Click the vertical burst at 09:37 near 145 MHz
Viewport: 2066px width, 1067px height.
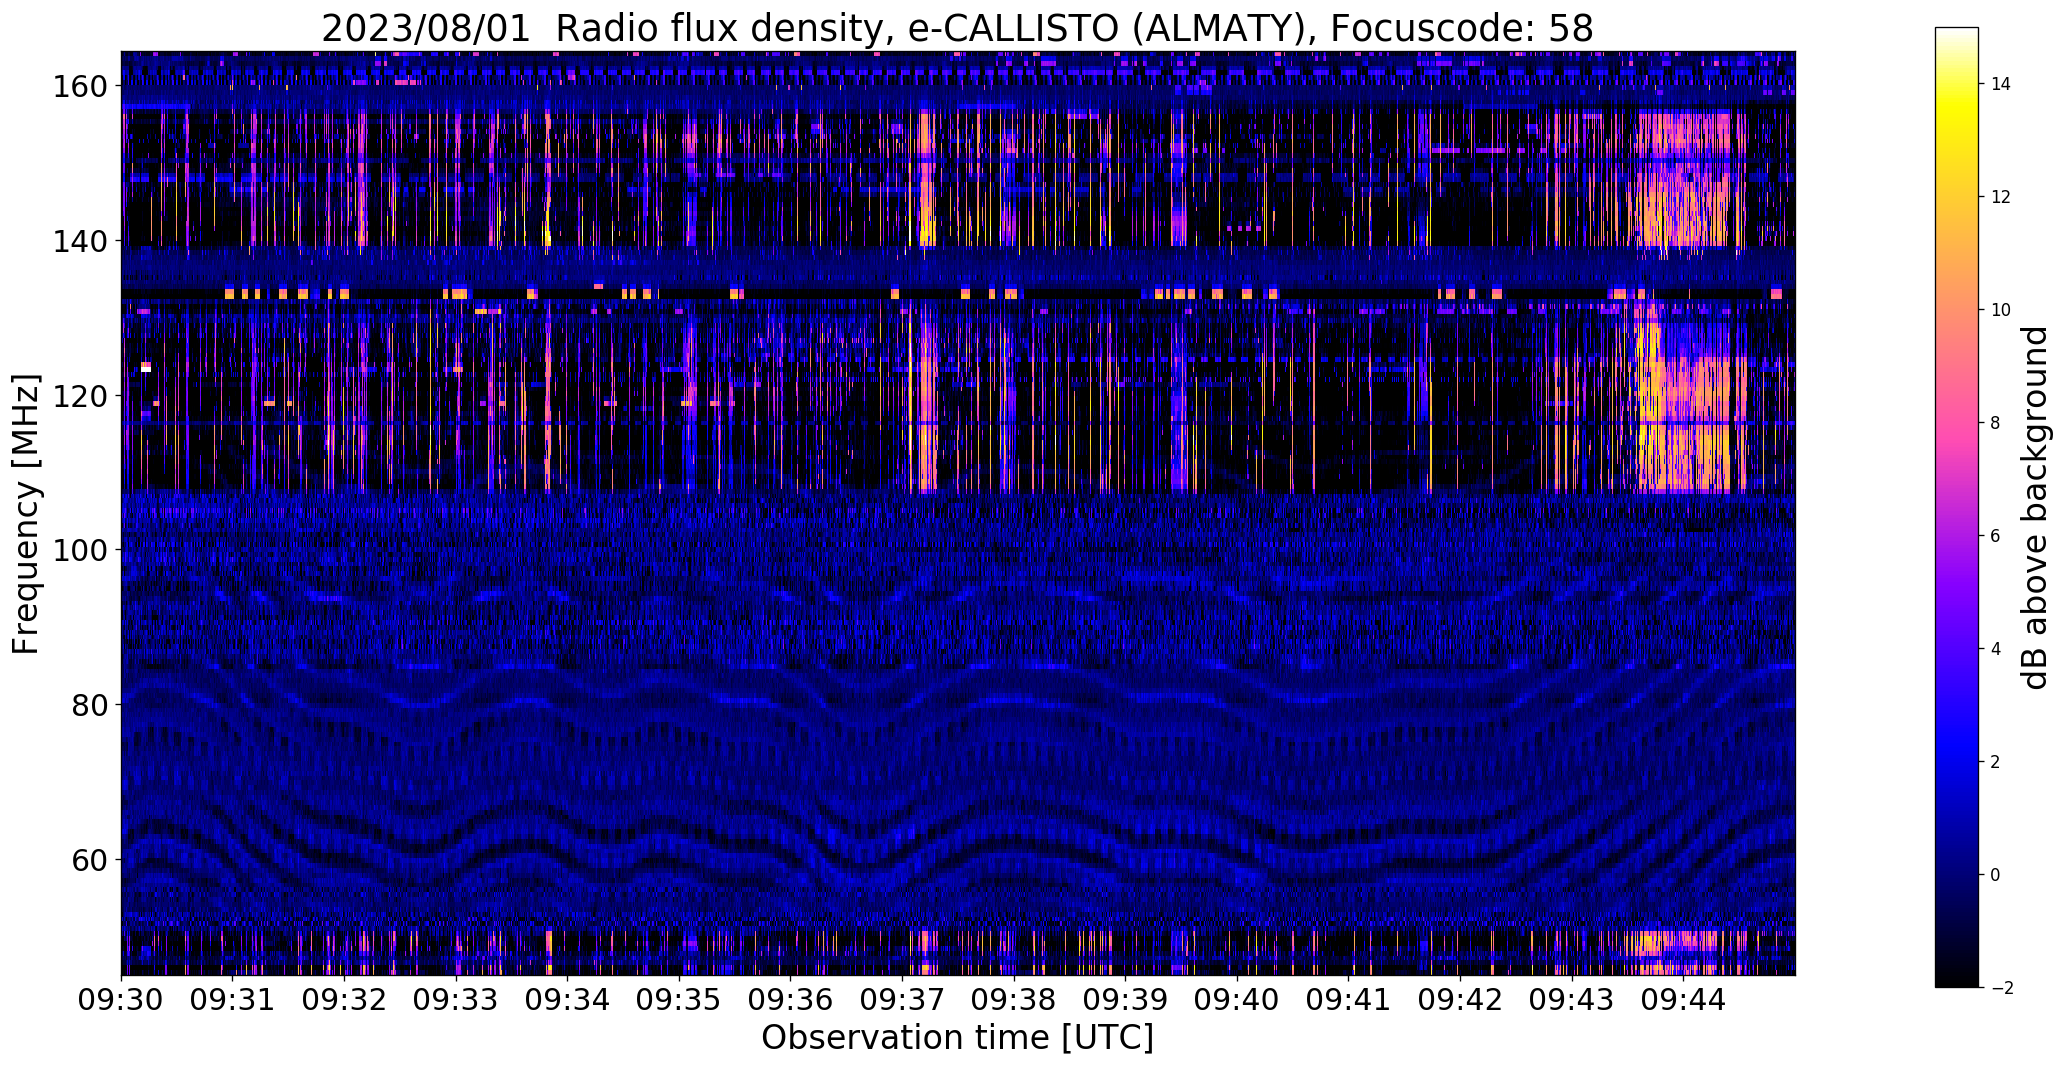tap(927, 180)
